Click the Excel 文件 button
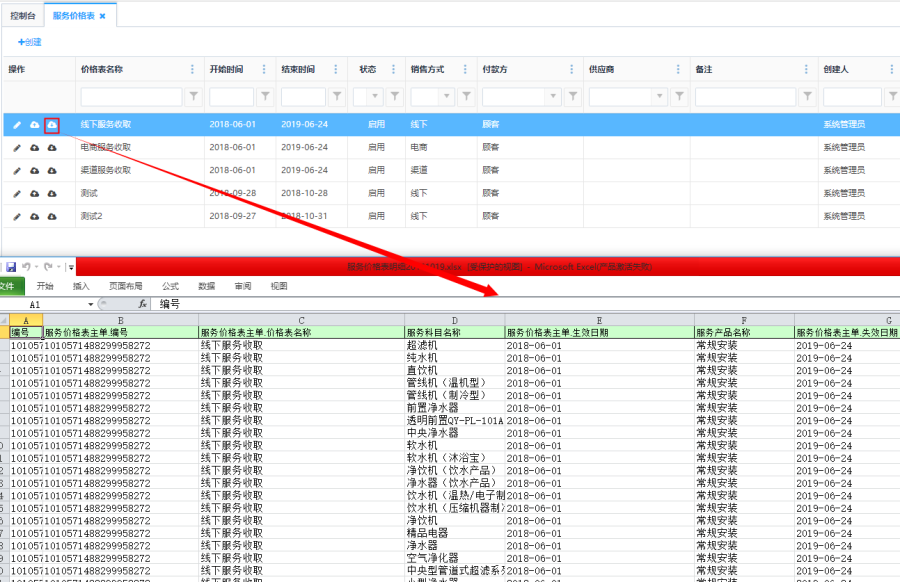The image size is (900, 582). coord(10,286)
